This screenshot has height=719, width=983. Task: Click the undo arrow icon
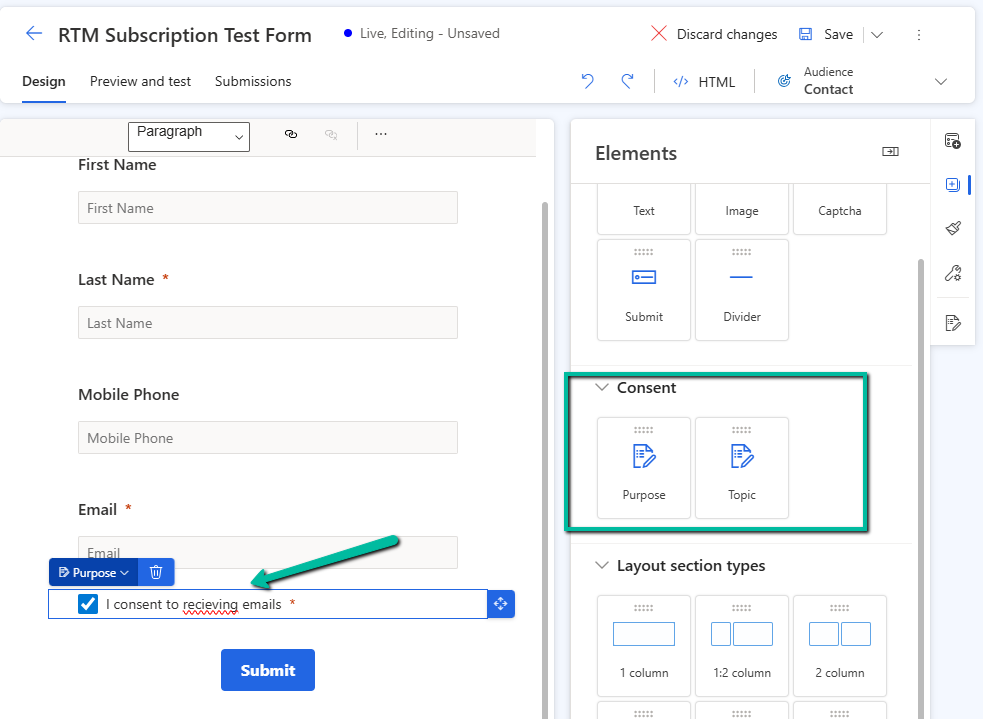pos(588,81)
